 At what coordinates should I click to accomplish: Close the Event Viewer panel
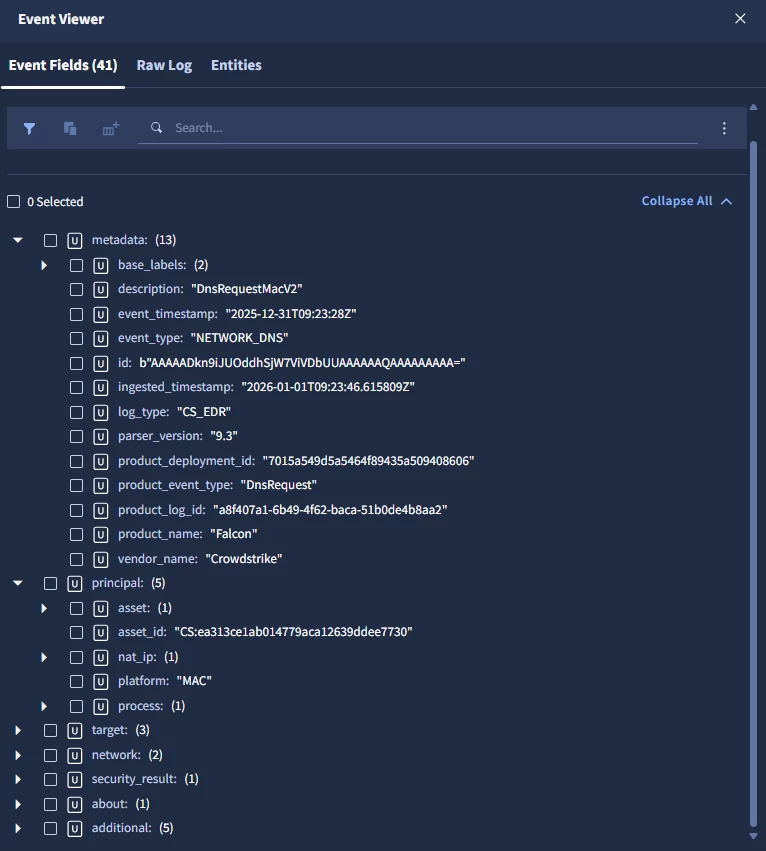pyautogui.click(x=740, y=18)
